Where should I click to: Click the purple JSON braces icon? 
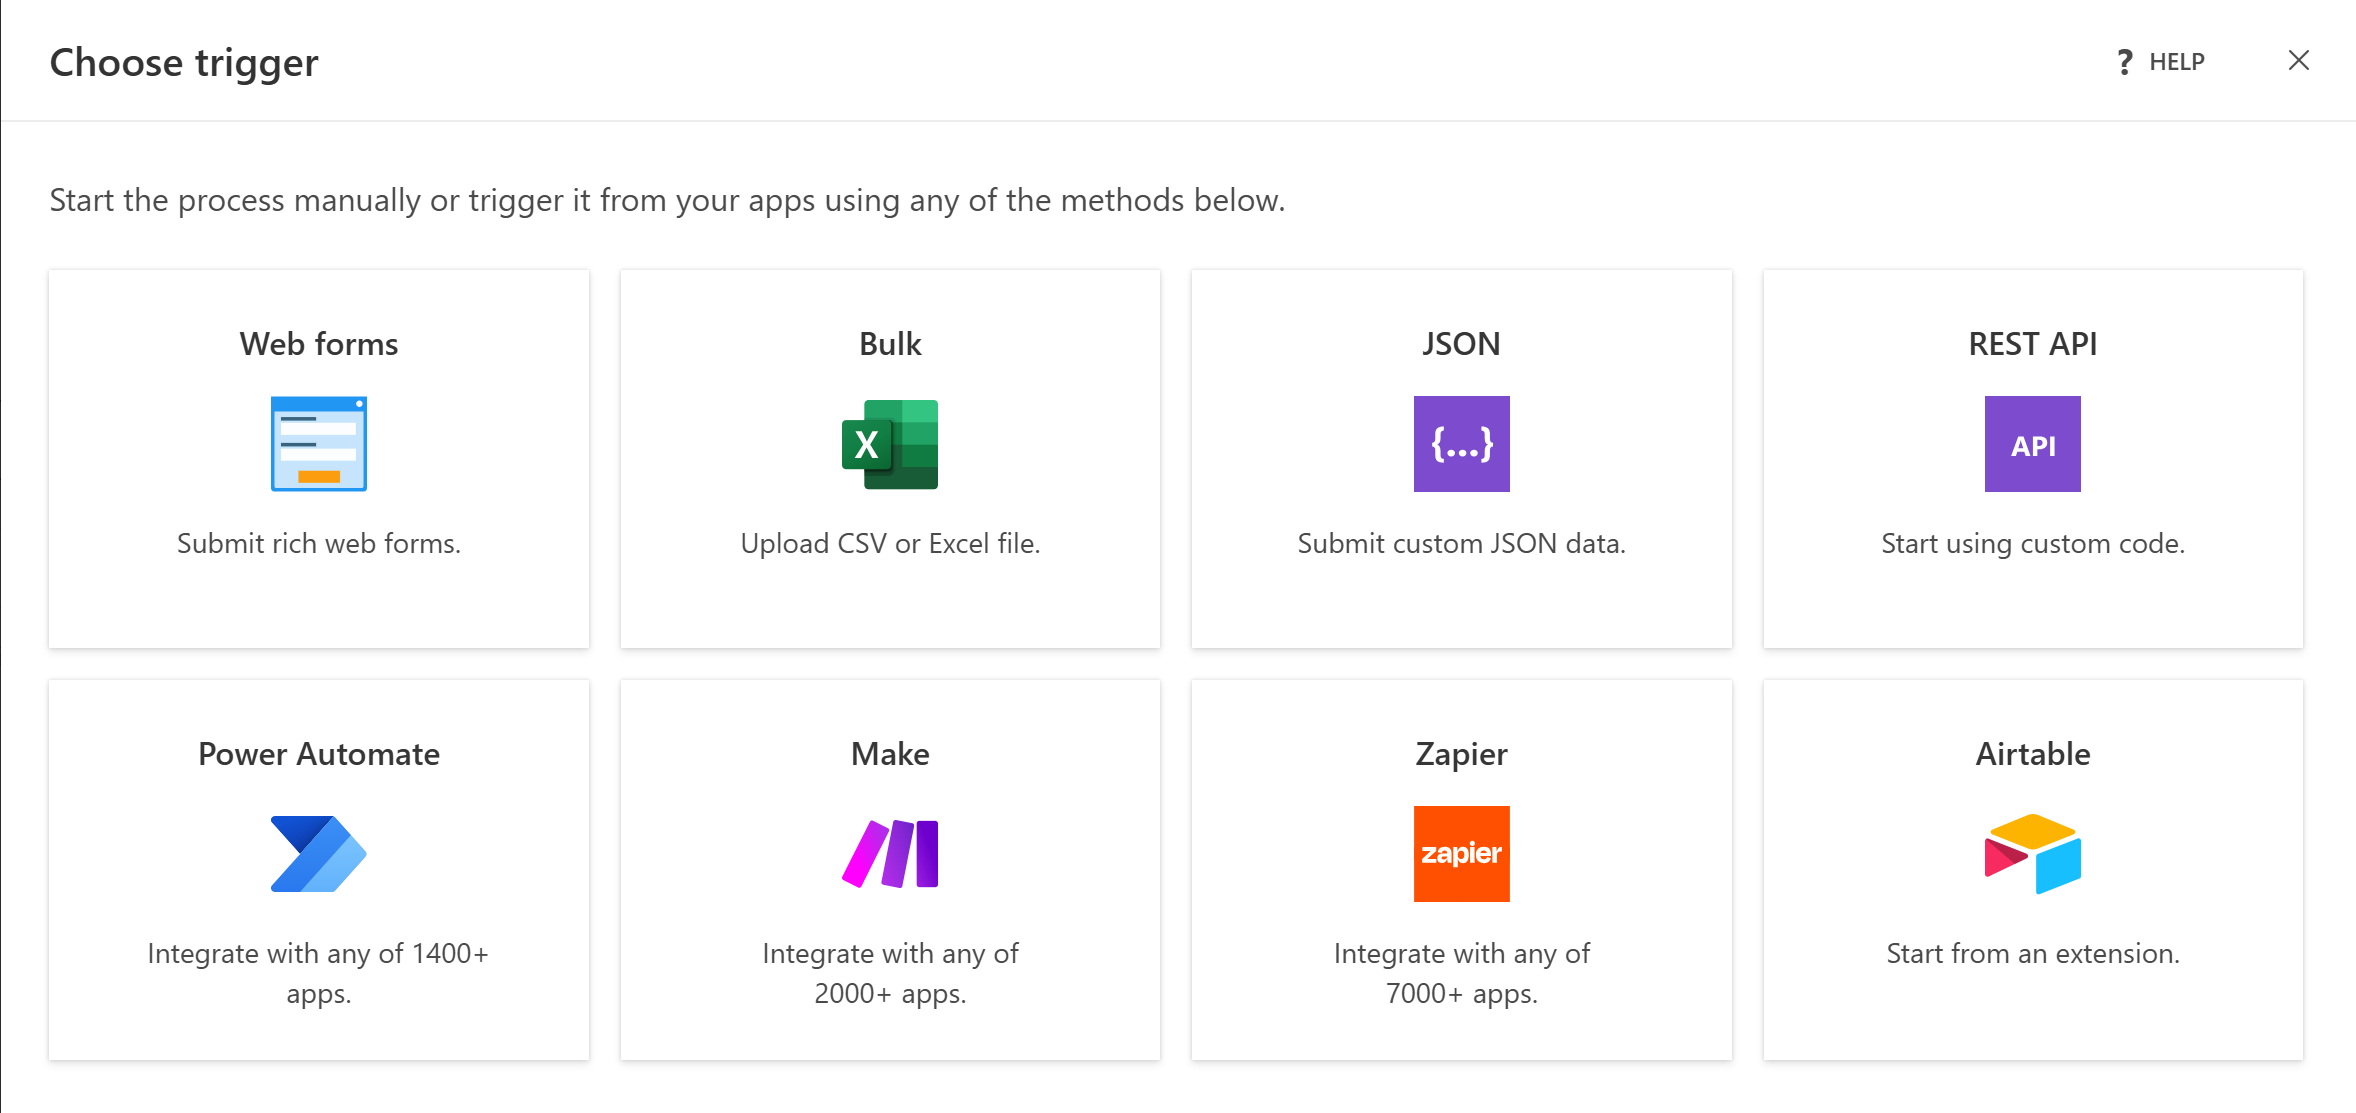coord(1461,444)
